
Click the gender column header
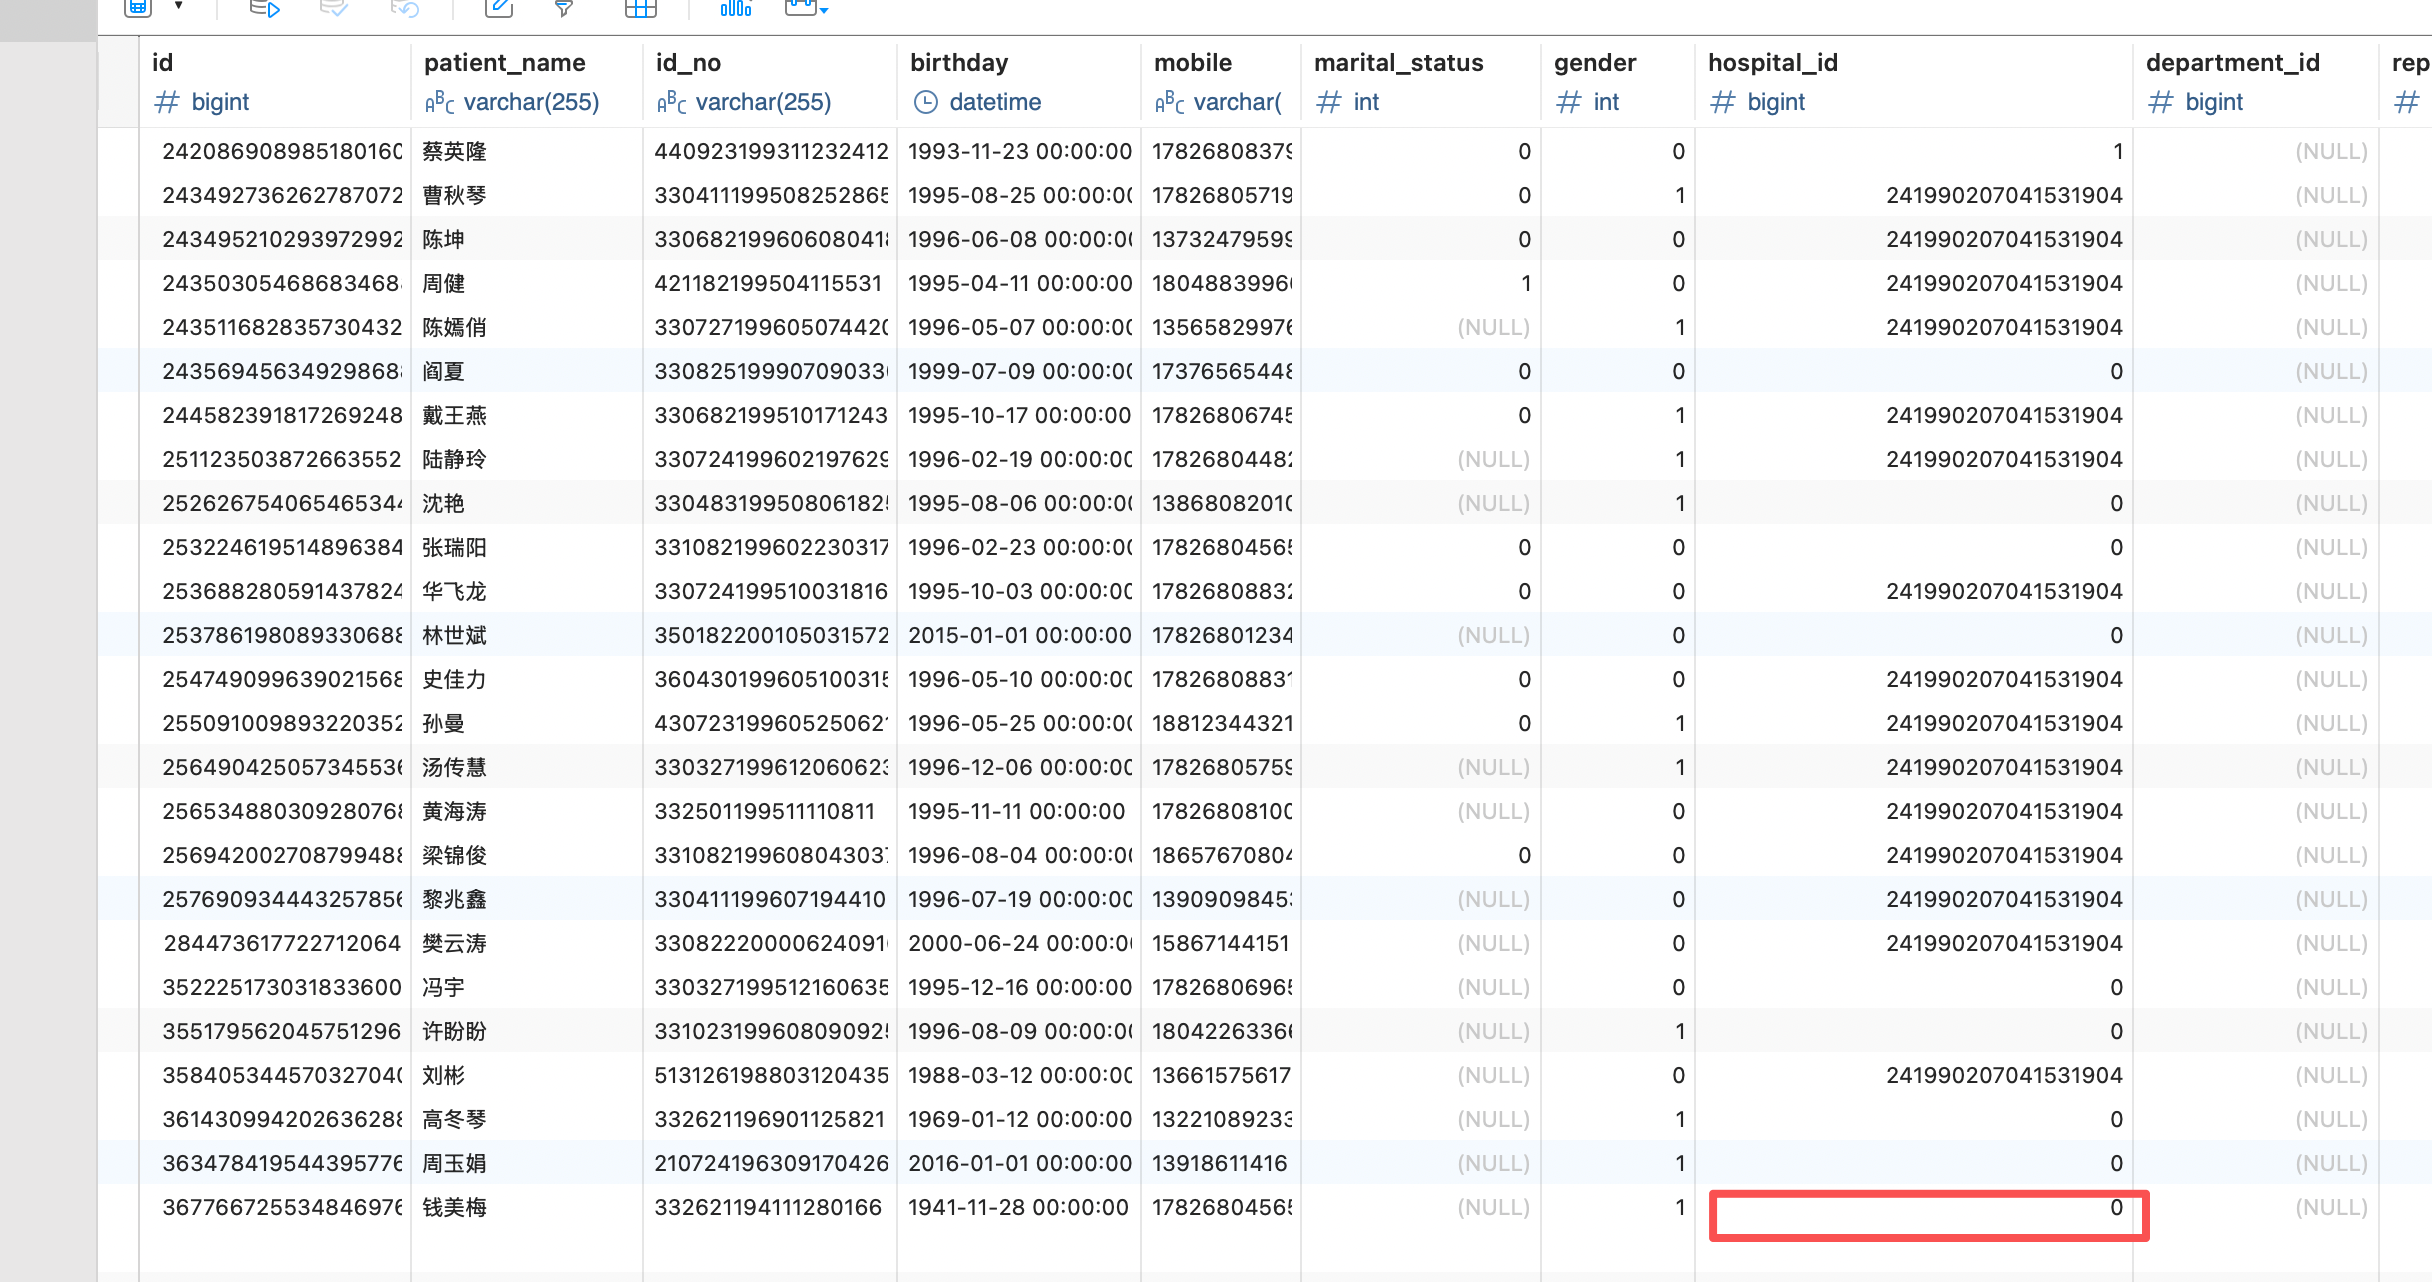pyautogui.click(x=1595, y=63)
